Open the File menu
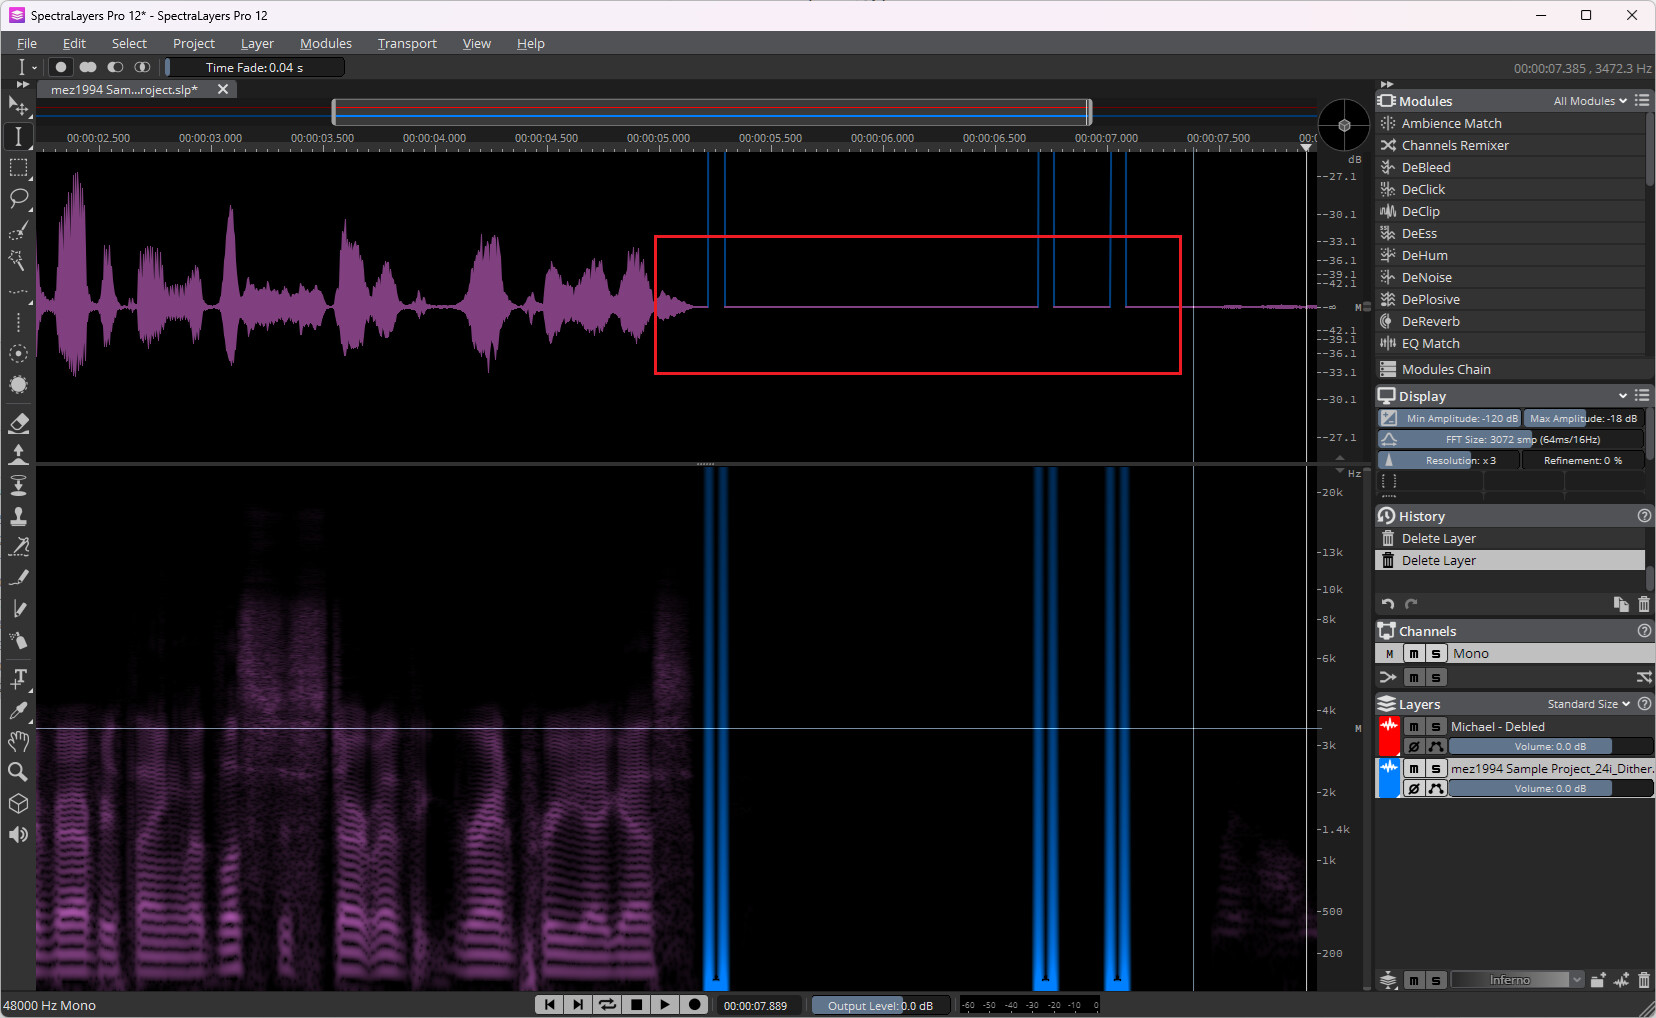 [x=27, y=43]
